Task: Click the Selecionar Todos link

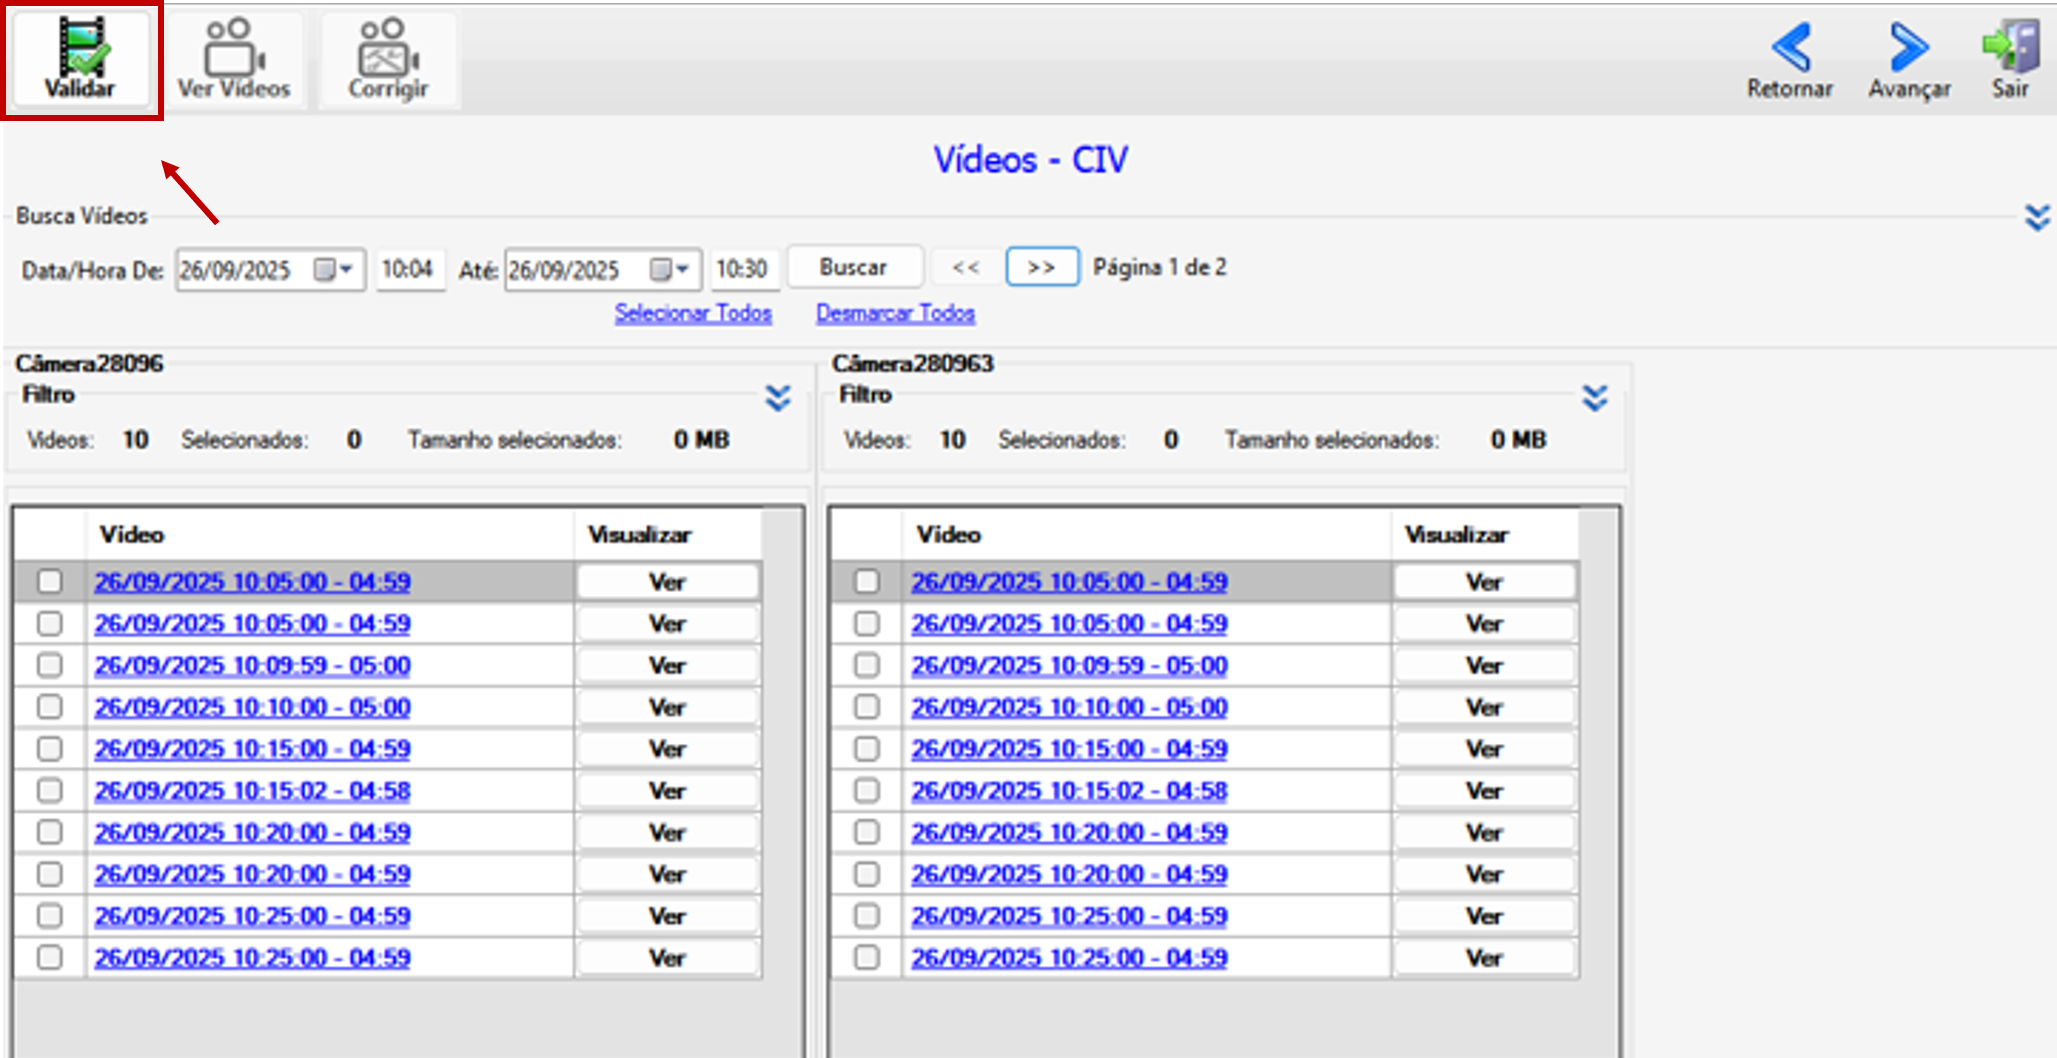Action: click(693, 313)
